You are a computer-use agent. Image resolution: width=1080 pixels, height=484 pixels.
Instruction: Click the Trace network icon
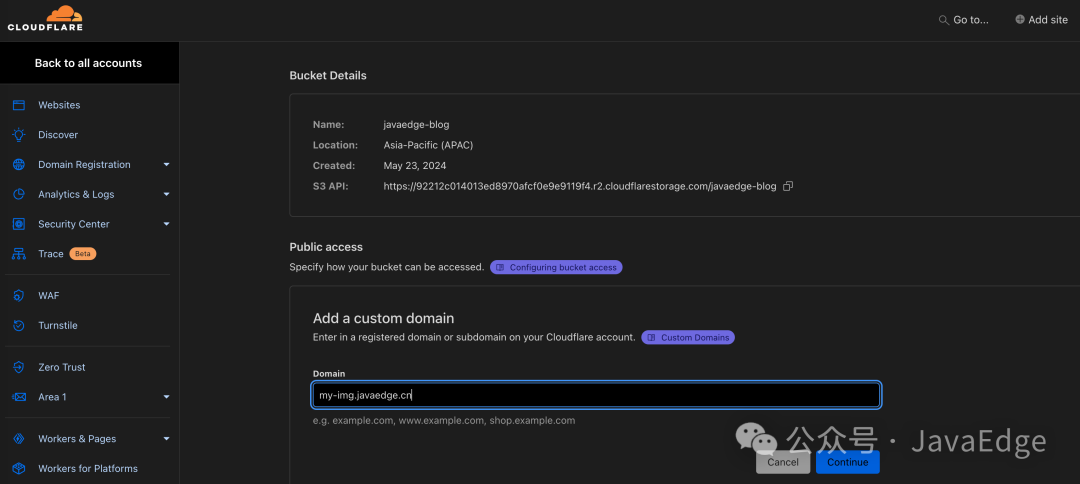[x=19, y=254]
